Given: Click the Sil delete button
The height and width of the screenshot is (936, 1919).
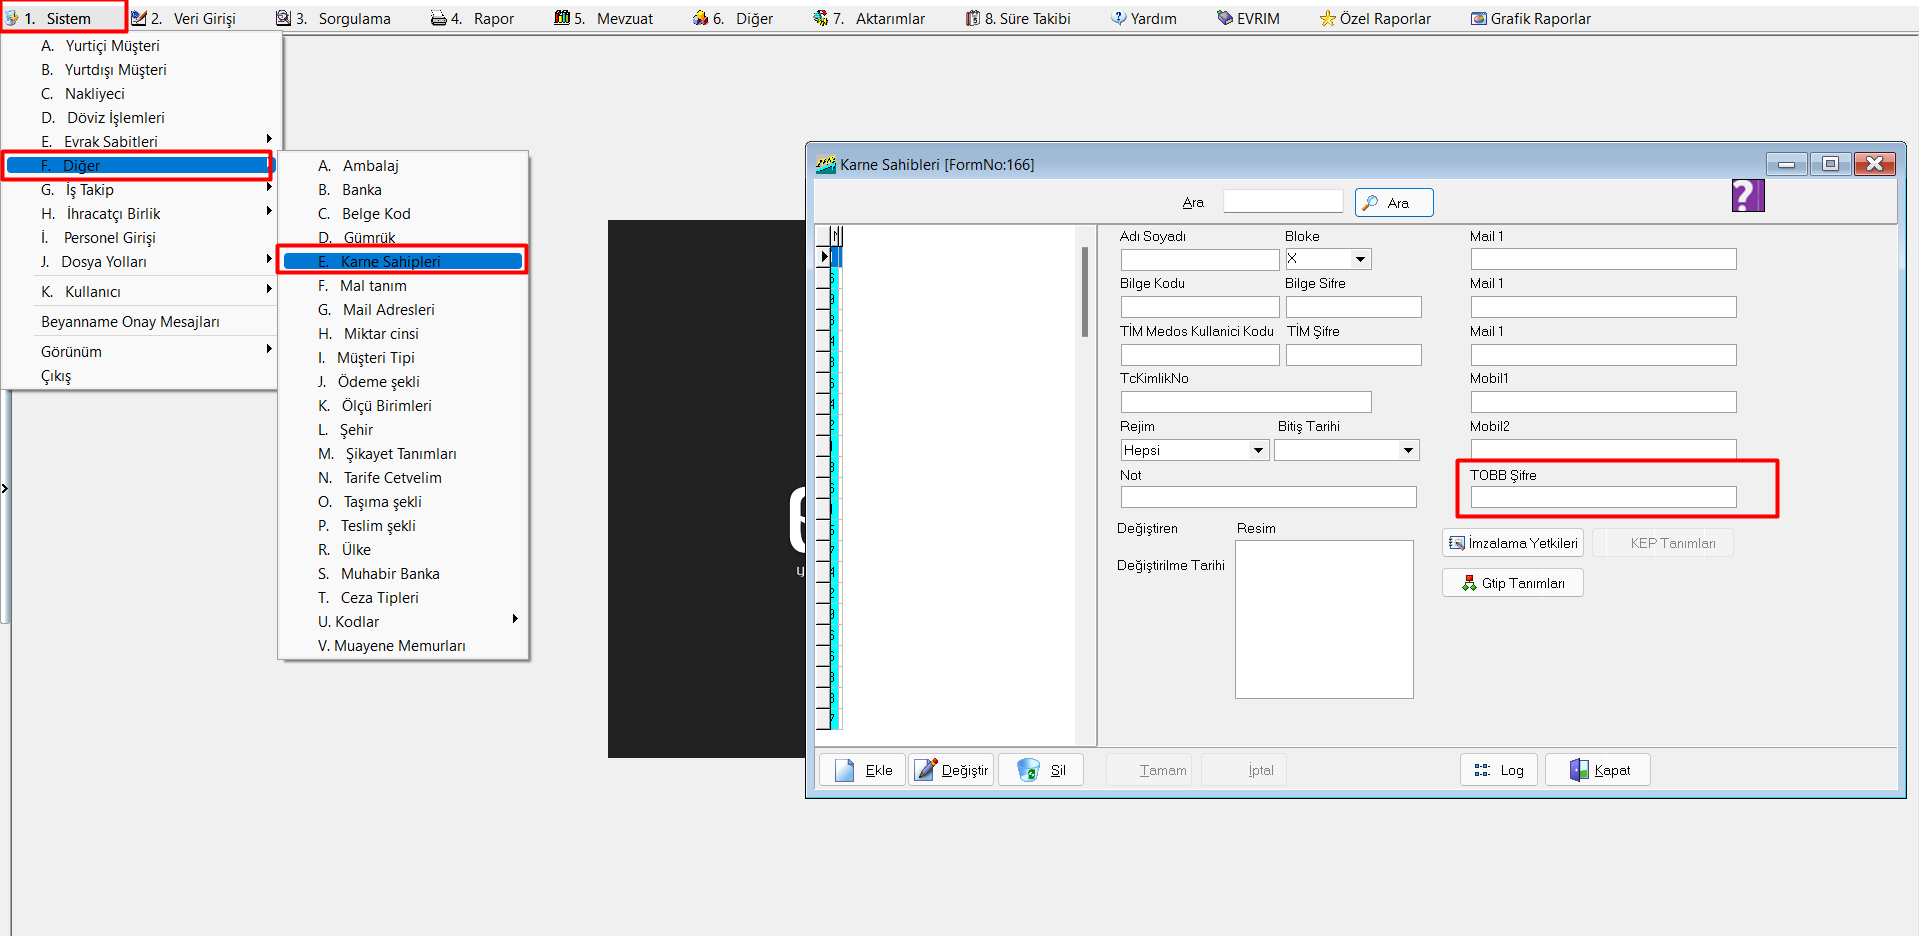Looking at the screenshot, I should (x=1041, y=770).
